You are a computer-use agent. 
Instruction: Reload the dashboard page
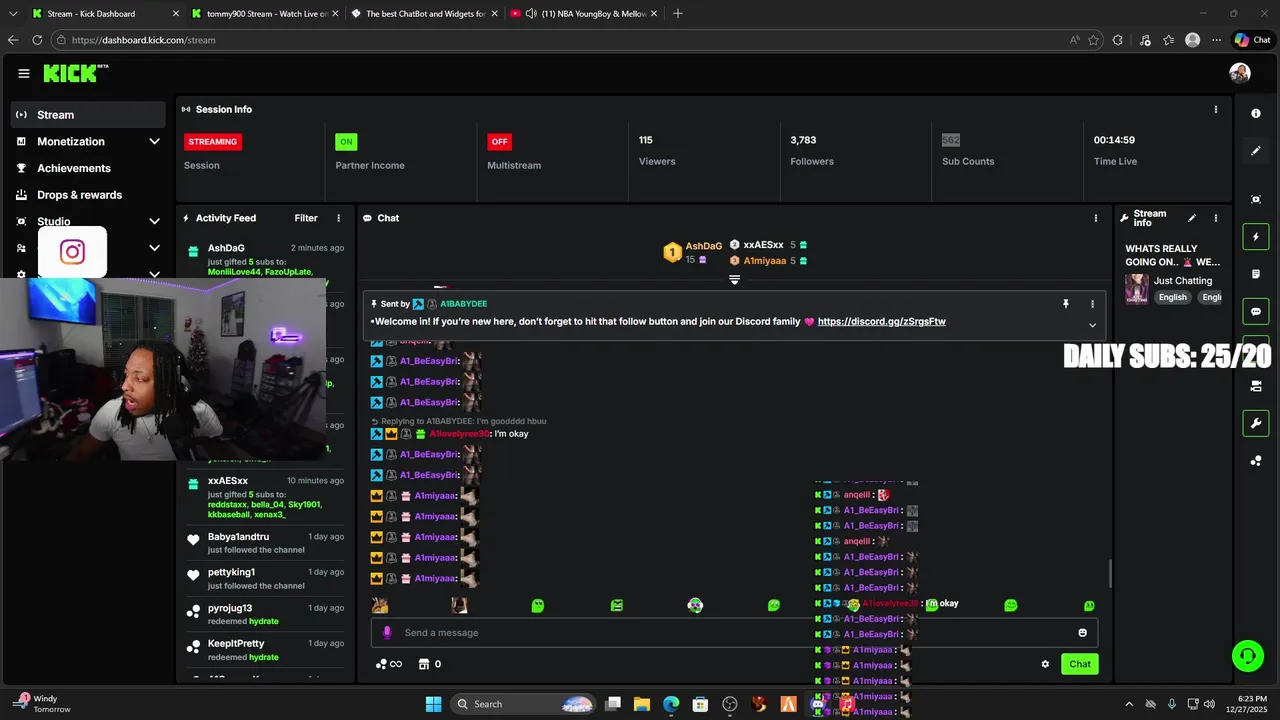click(37, 40)
